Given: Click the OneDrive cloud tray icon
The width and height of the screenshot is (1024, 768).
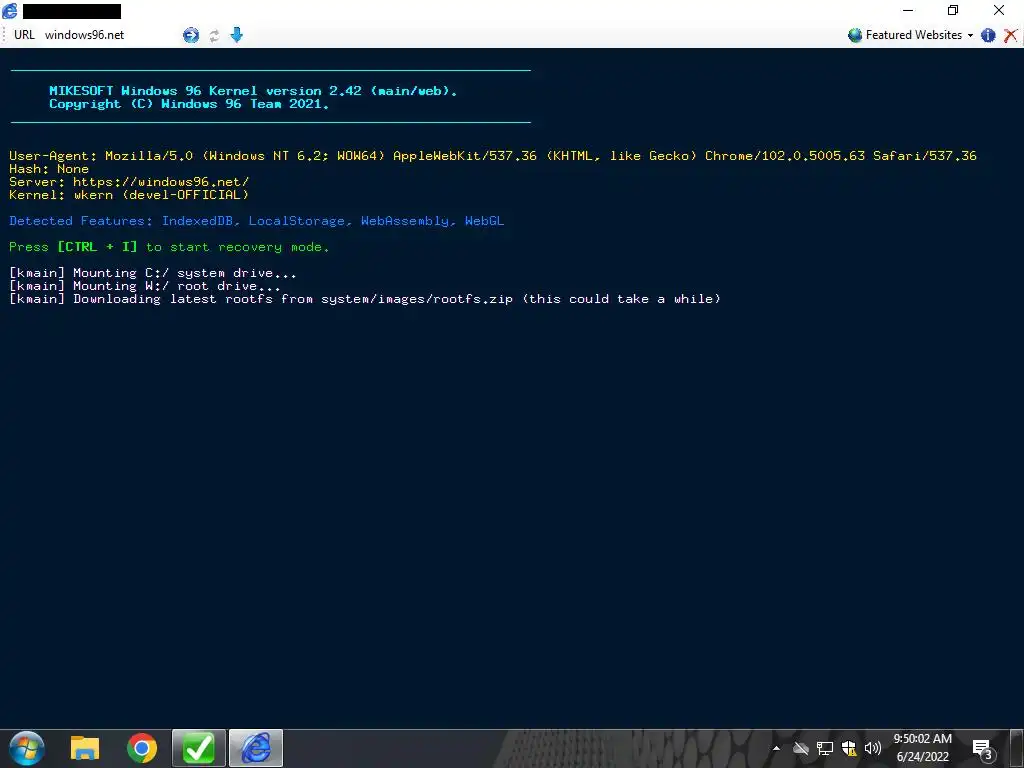Looking at the screenshot, I should click(x=801, y=748).
